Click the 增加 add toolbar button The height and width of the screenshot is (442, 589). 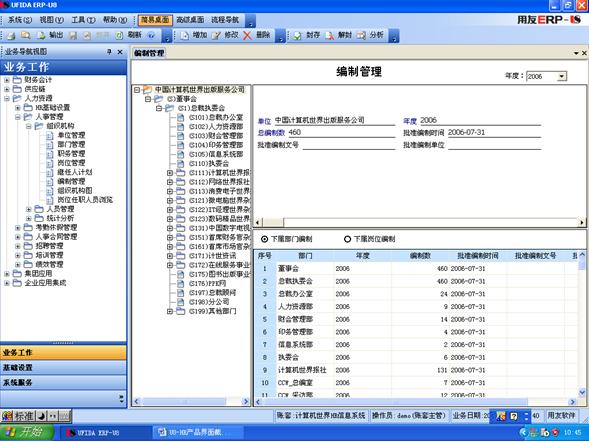pos(194,35)
